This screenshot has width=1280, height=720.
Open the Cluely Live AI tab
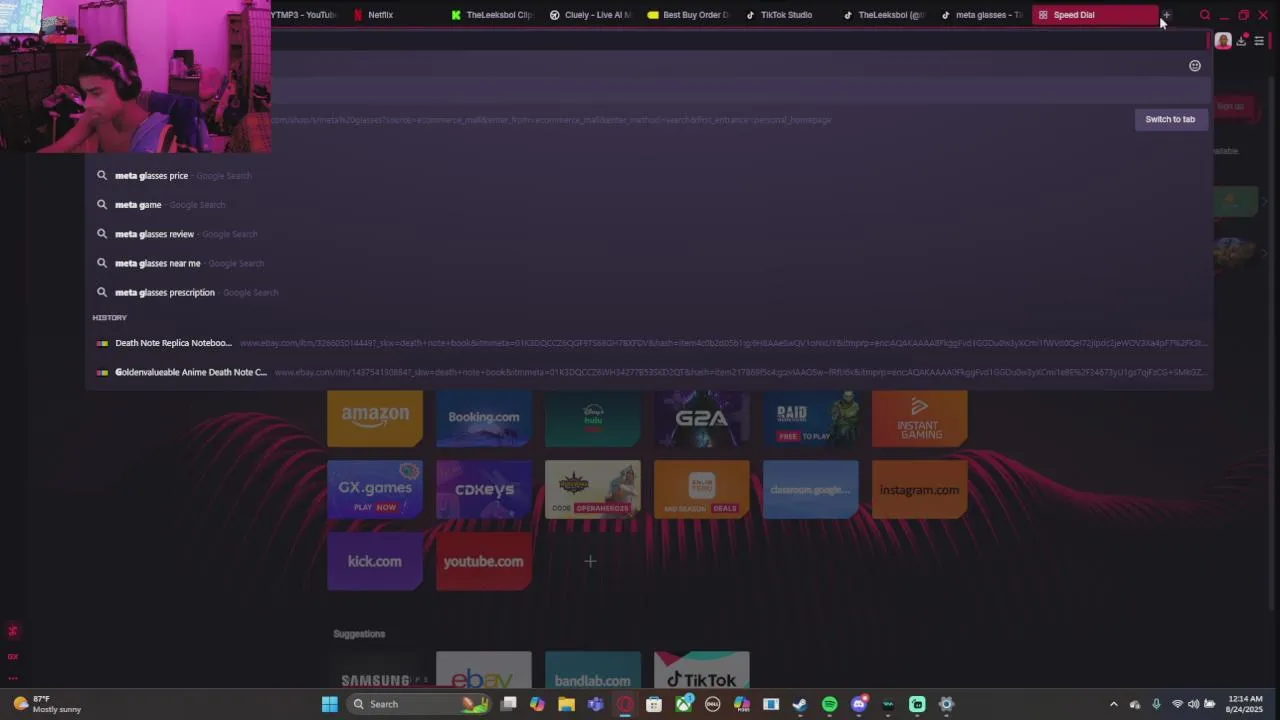coord(590,15)
